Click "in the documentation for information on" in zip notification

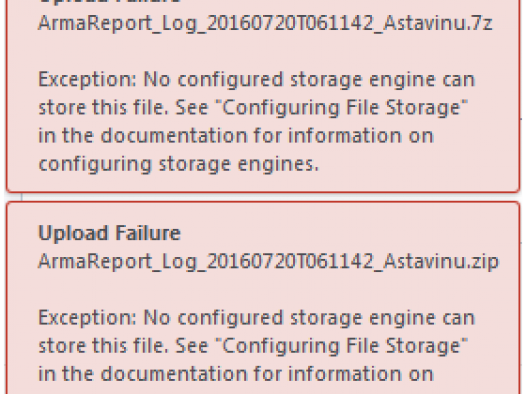236,374
